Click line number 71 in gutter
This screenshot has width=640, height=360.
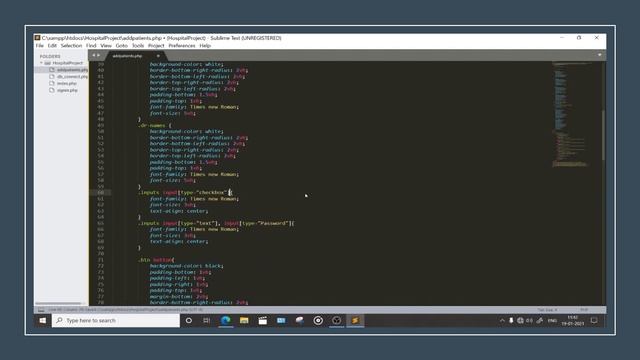pyautogui.click(x=100, y=260)
